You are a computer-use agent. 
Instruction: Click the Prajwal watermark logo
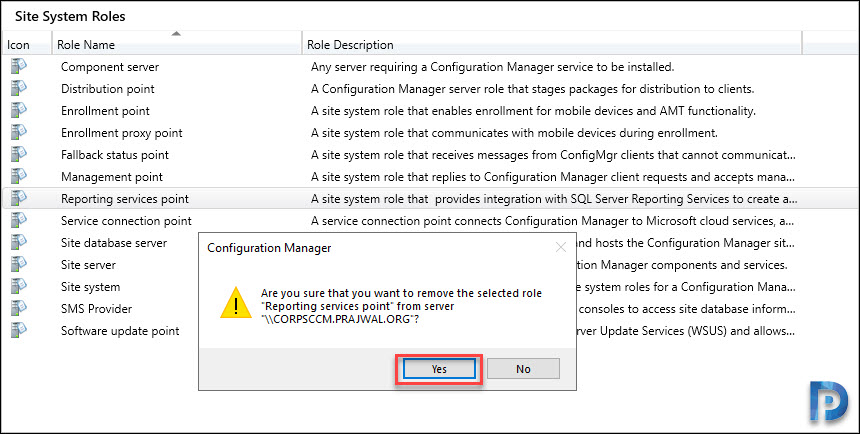pyautogui.click(x=828, y=402)
